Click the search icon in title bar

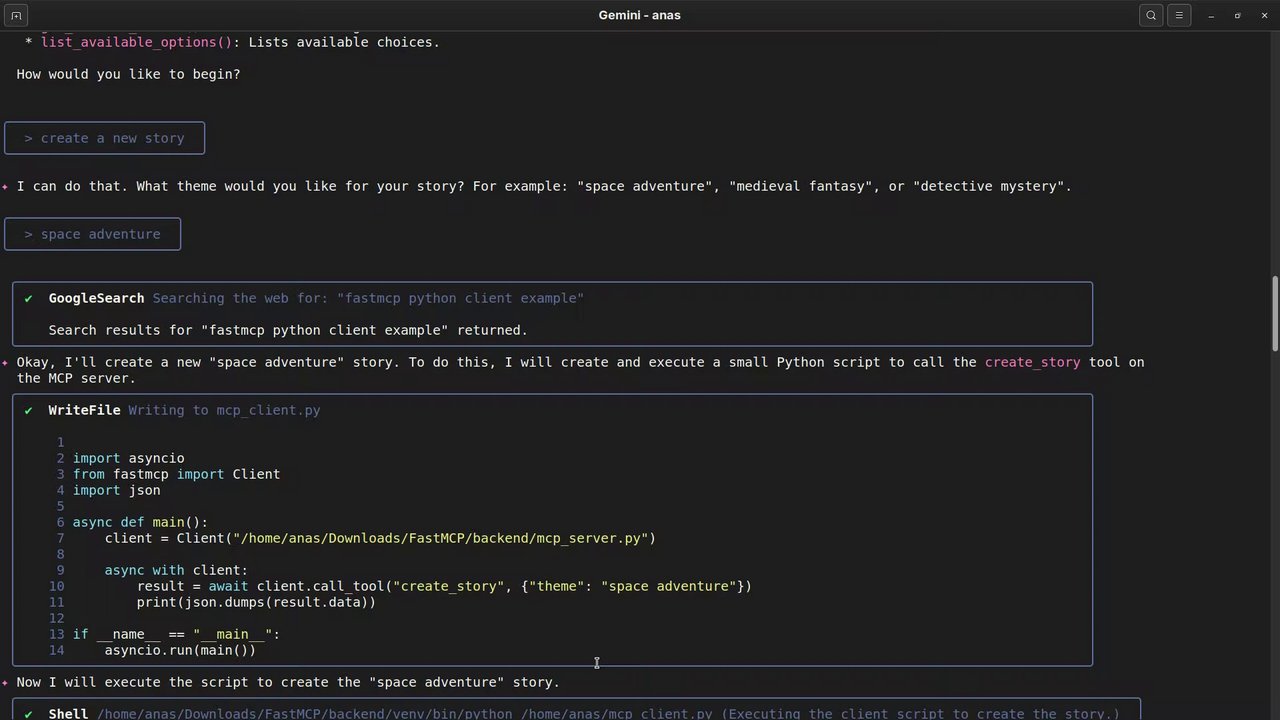click(x=1151, y=15)
